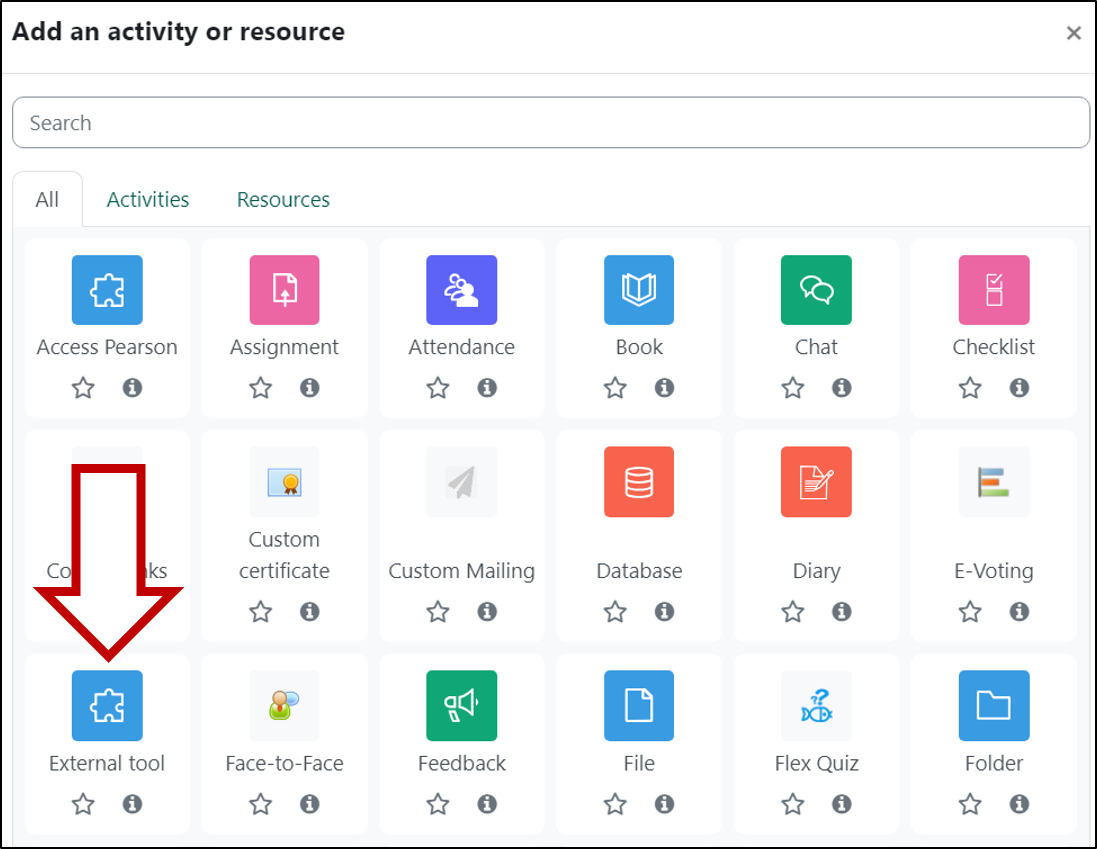Screen dimensions: 1097x849
Task: Open the Resources tab
Action: tap(283, 199)
